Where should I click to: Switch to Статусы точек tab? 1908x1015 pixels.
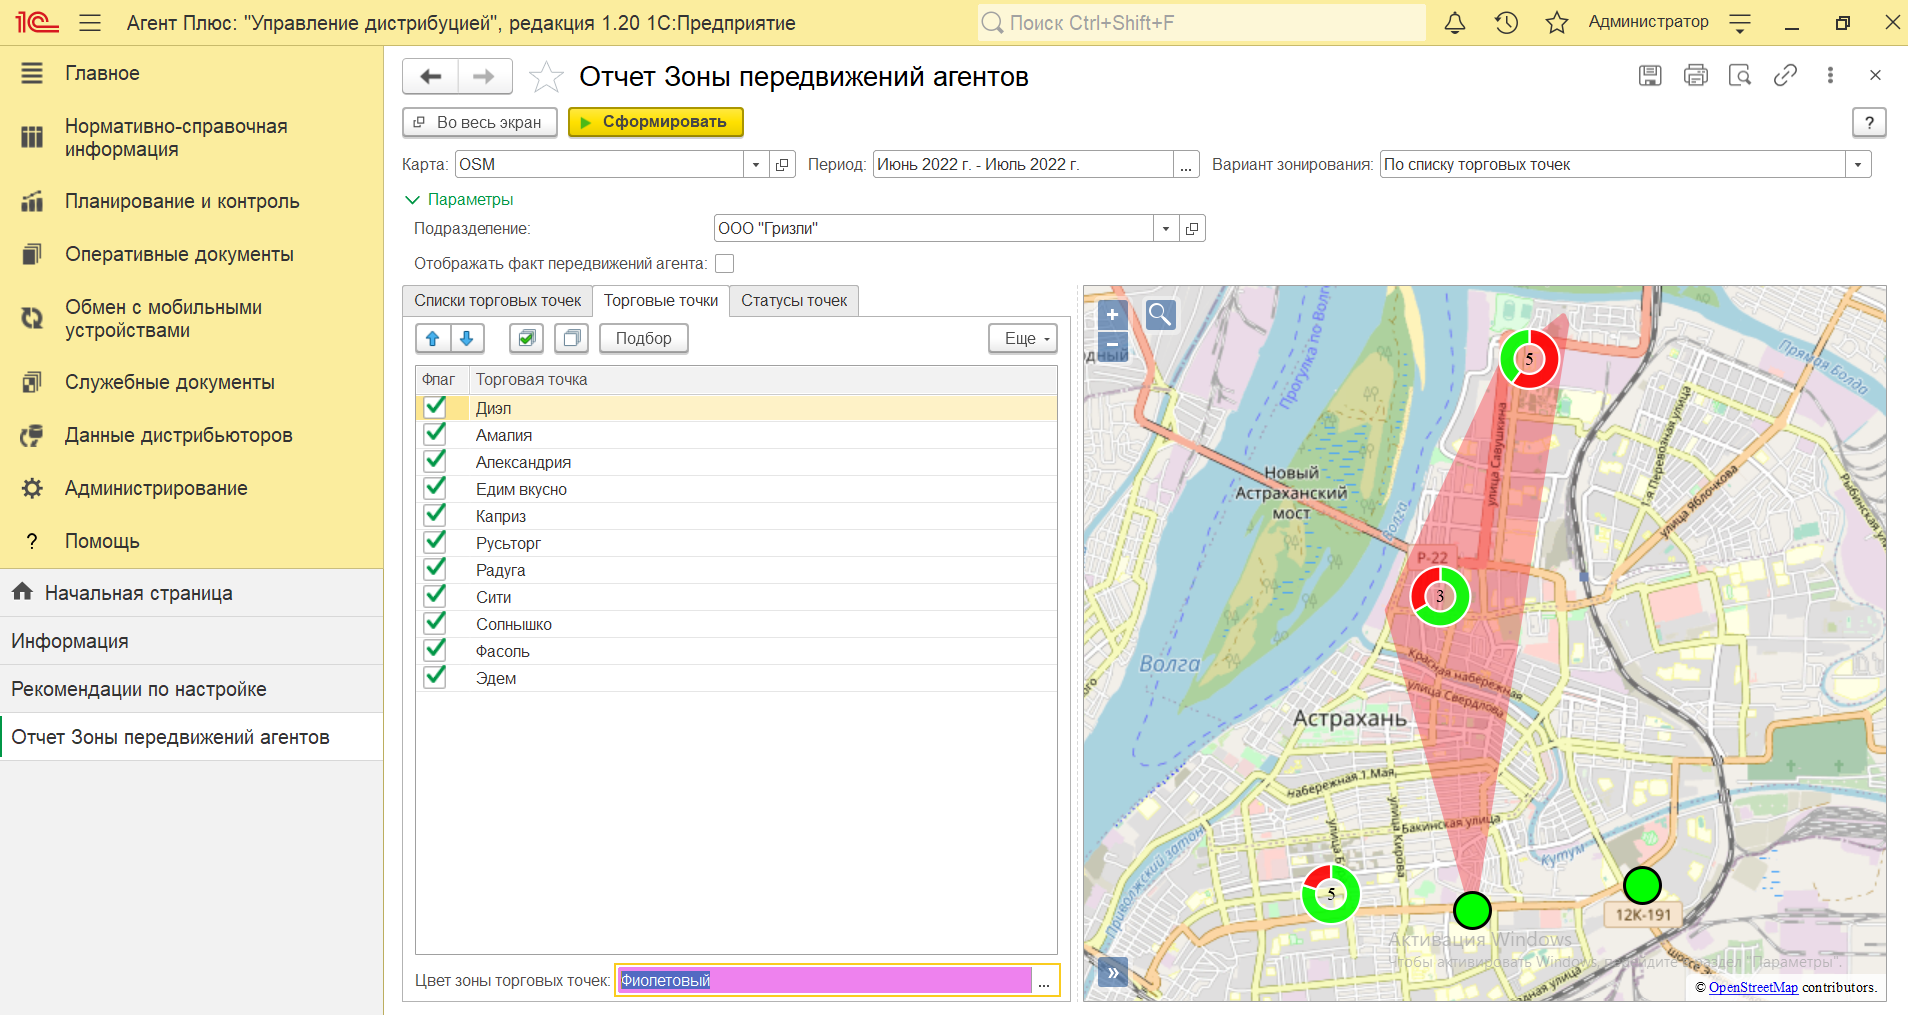[x=794, y=300]
